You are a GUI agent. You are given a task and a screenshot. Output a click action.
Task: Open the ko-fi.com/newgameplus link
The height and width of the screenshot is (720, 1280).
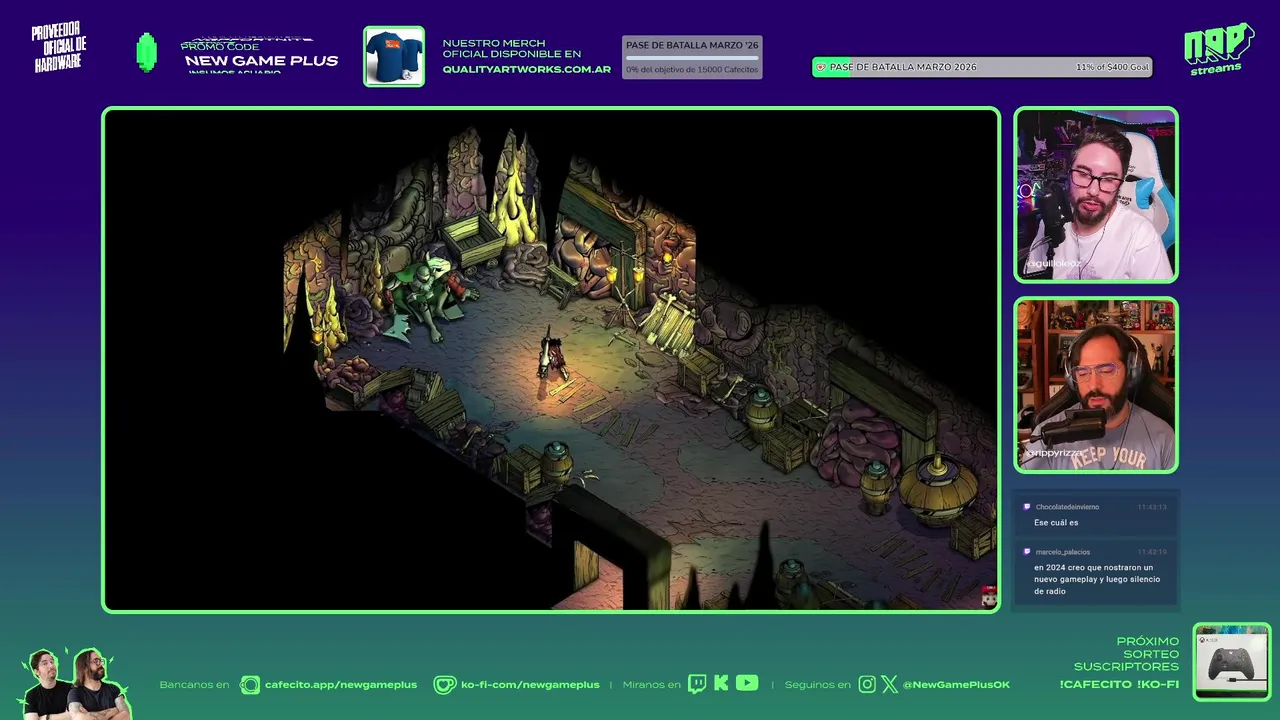[530, 685]
